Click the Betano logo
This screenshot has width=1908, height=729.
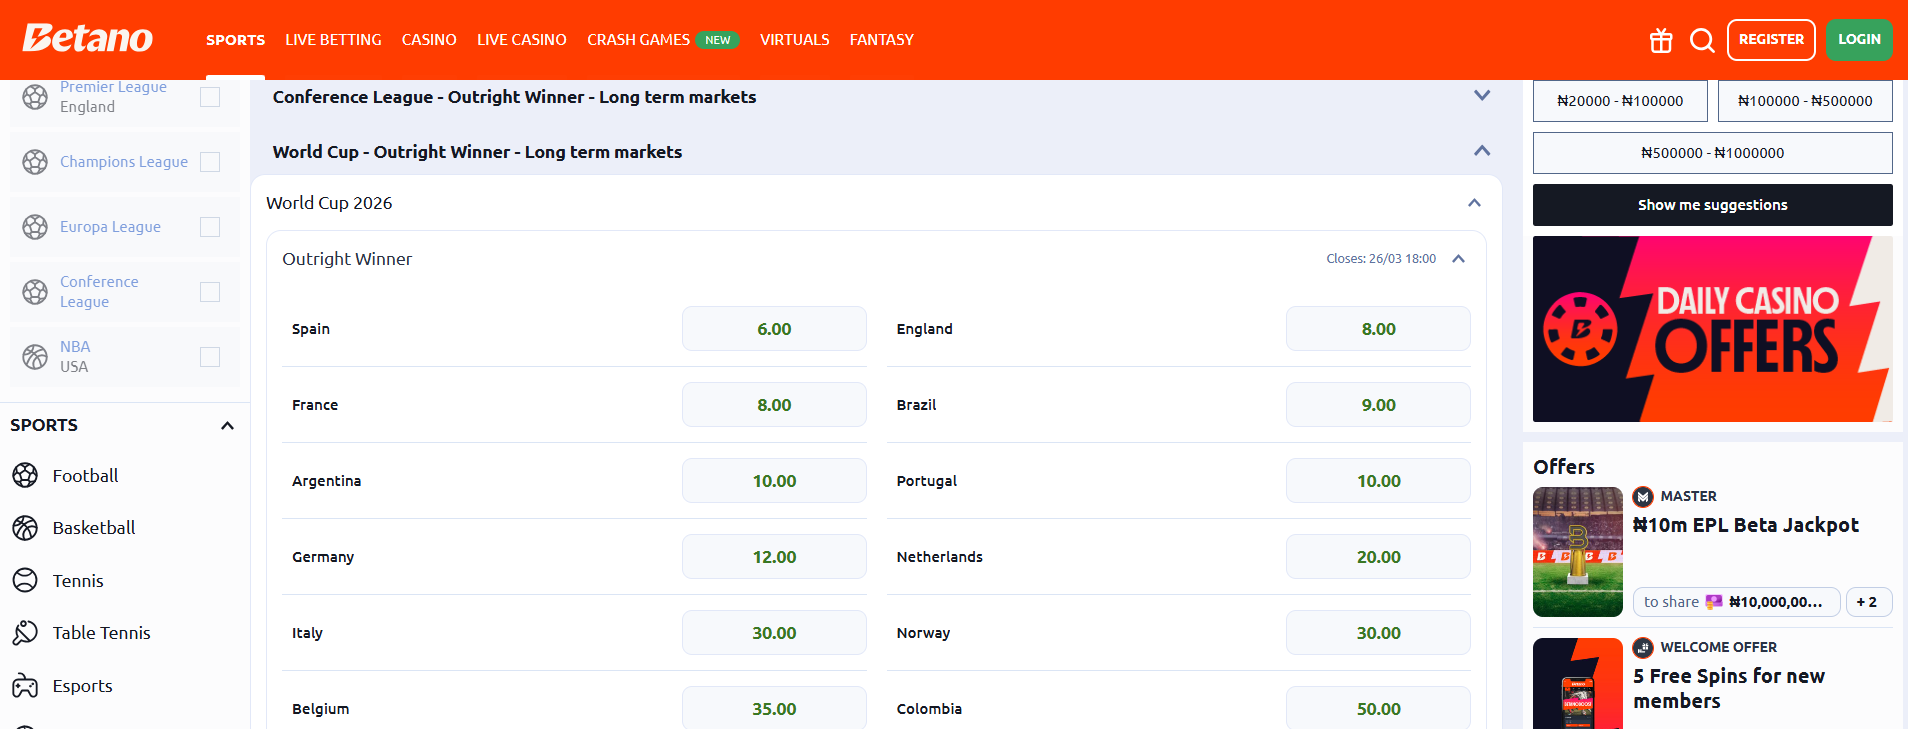pyautogui.click(x=88, y=38)
